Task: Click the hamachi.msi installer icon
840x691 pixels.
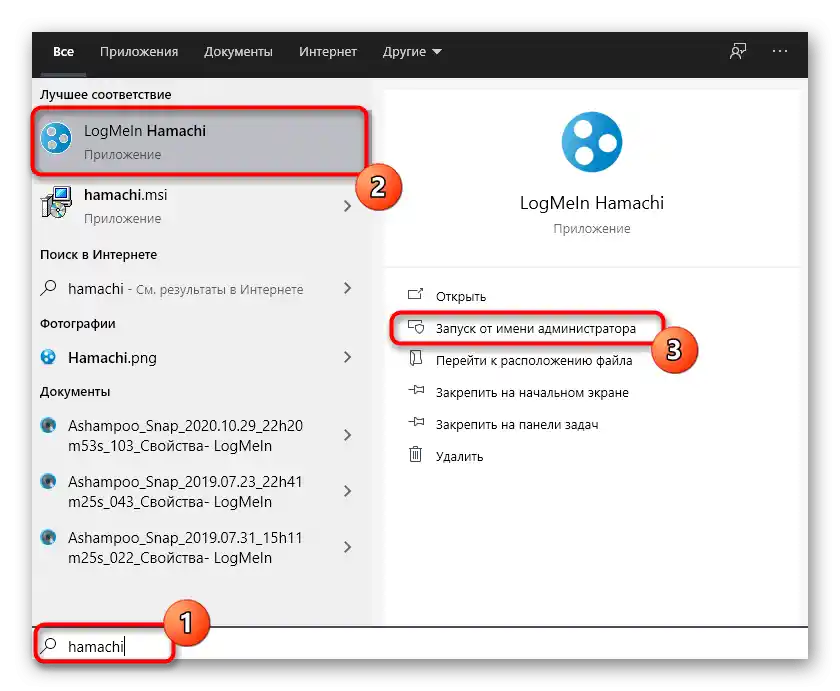Action: (56, 205)
